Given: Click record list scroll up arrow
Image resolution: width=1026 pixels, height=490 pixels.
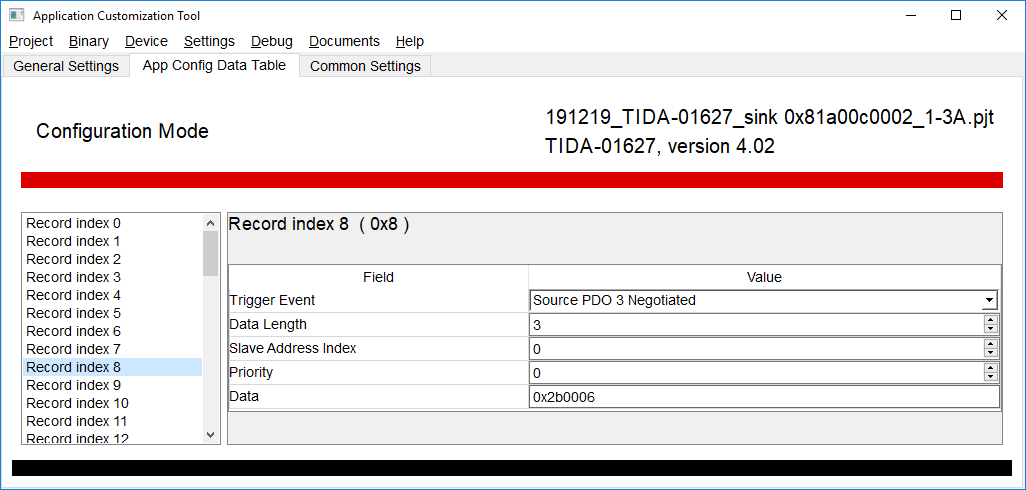Looking at the screenshot, I should click(x=210, y=222).
